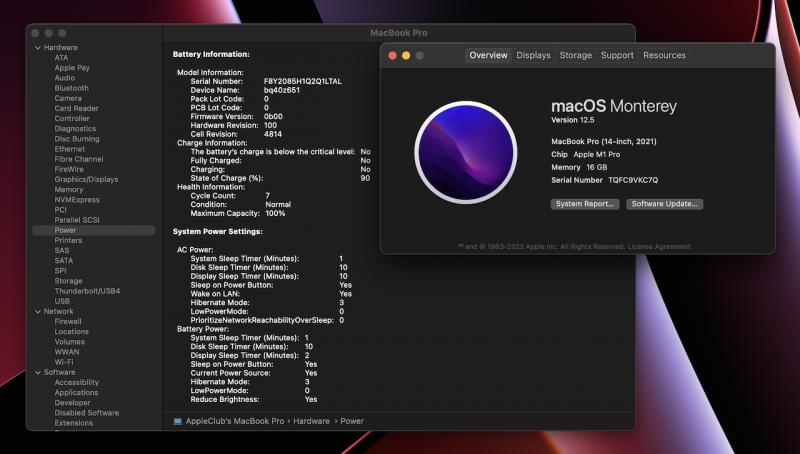Select Camera in the sidebar

tap(68, 98)
